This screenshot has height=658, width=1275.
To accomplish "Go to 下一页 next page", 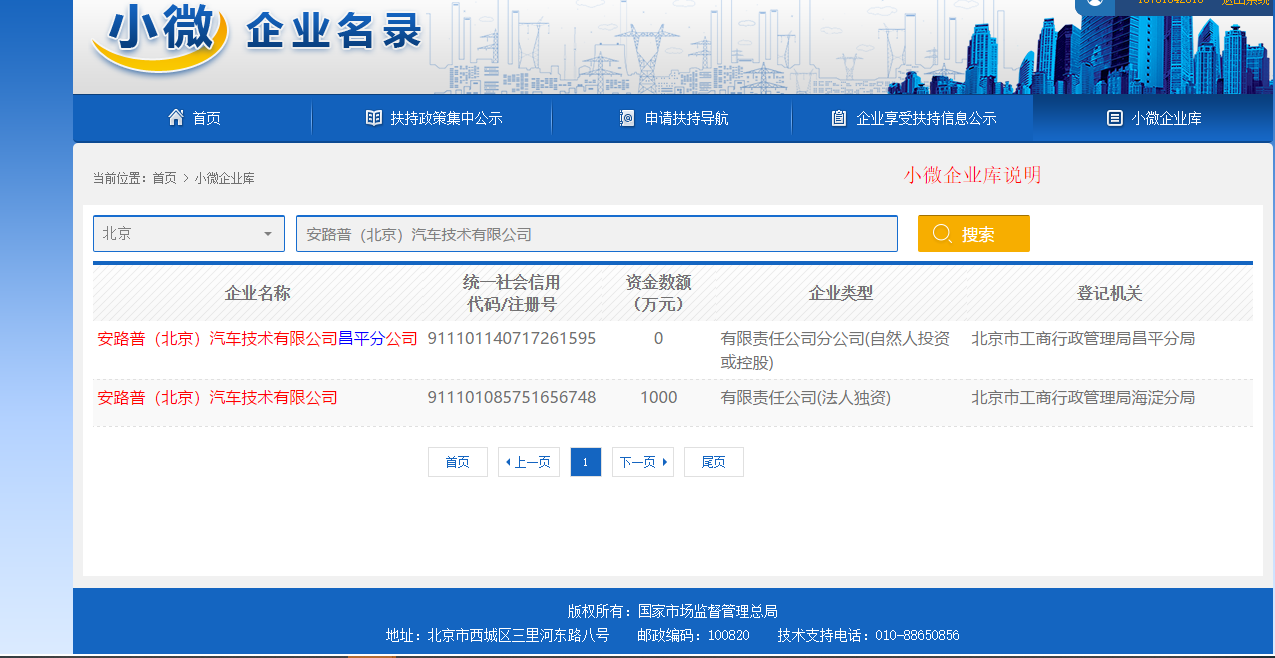I will click(x=643, y=462).
